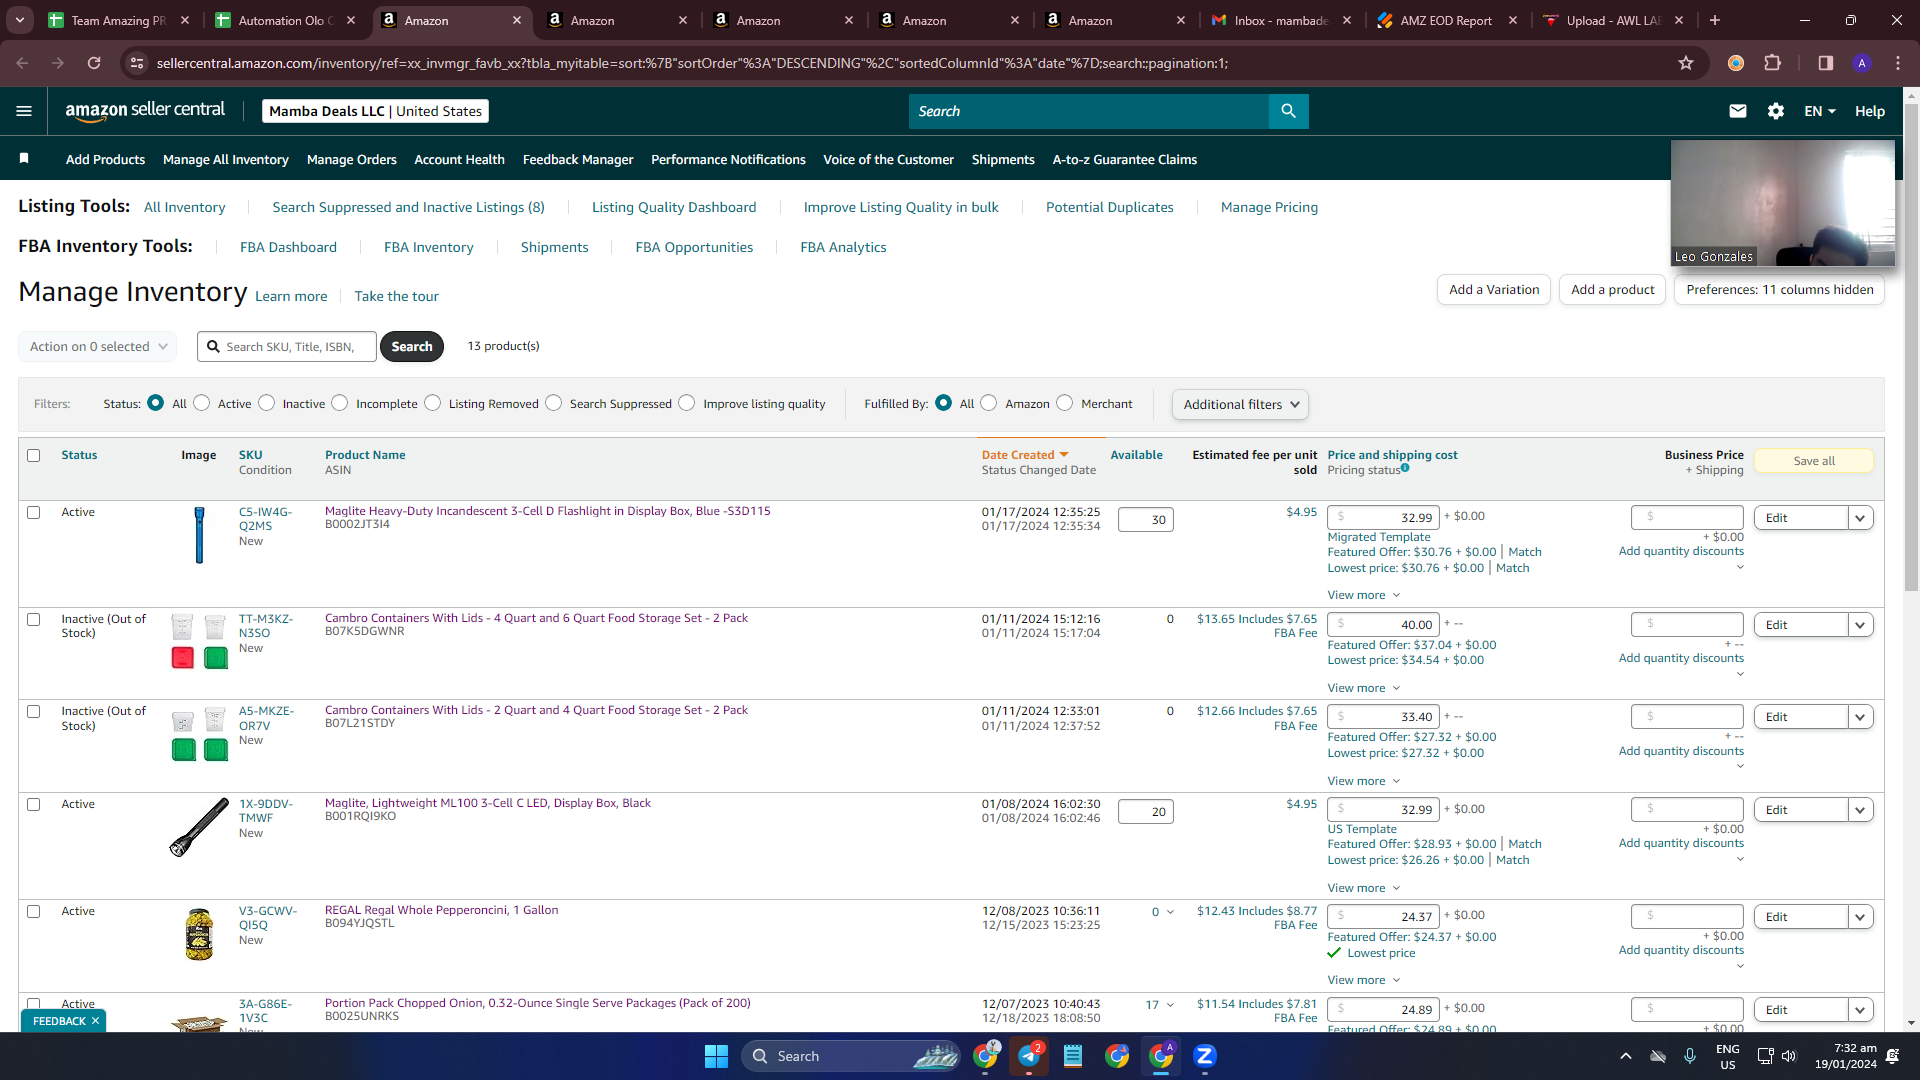Bookmark this page with the star icon
1920x1080 pixels.
pyautogui.click(x=1686, y=63)
